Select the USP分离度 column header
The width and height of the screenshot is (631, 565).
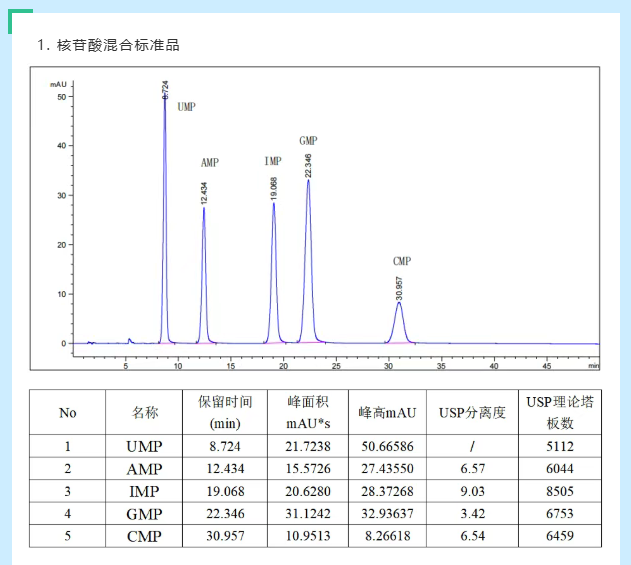click(x=473, y=412)
